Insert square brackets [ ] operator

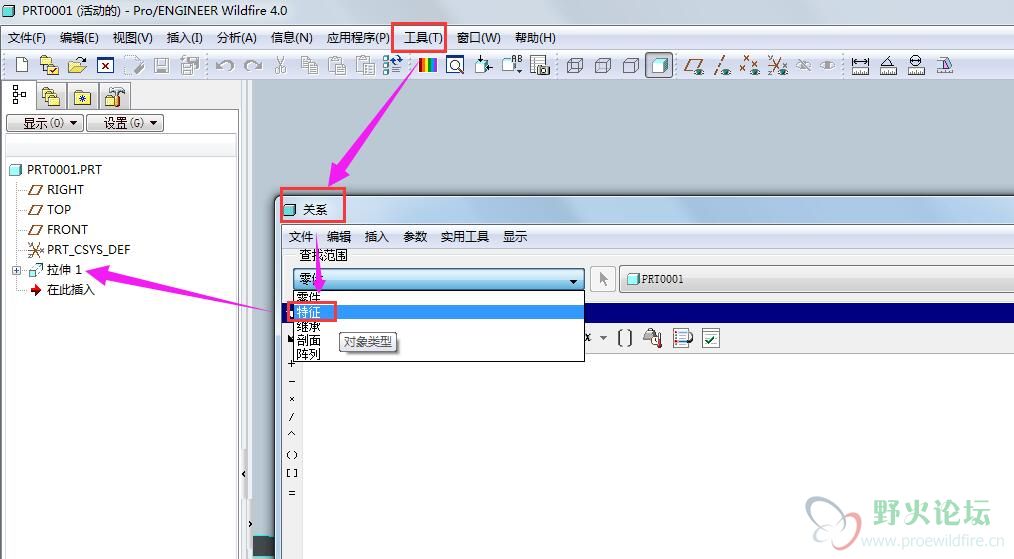(292, 473)
